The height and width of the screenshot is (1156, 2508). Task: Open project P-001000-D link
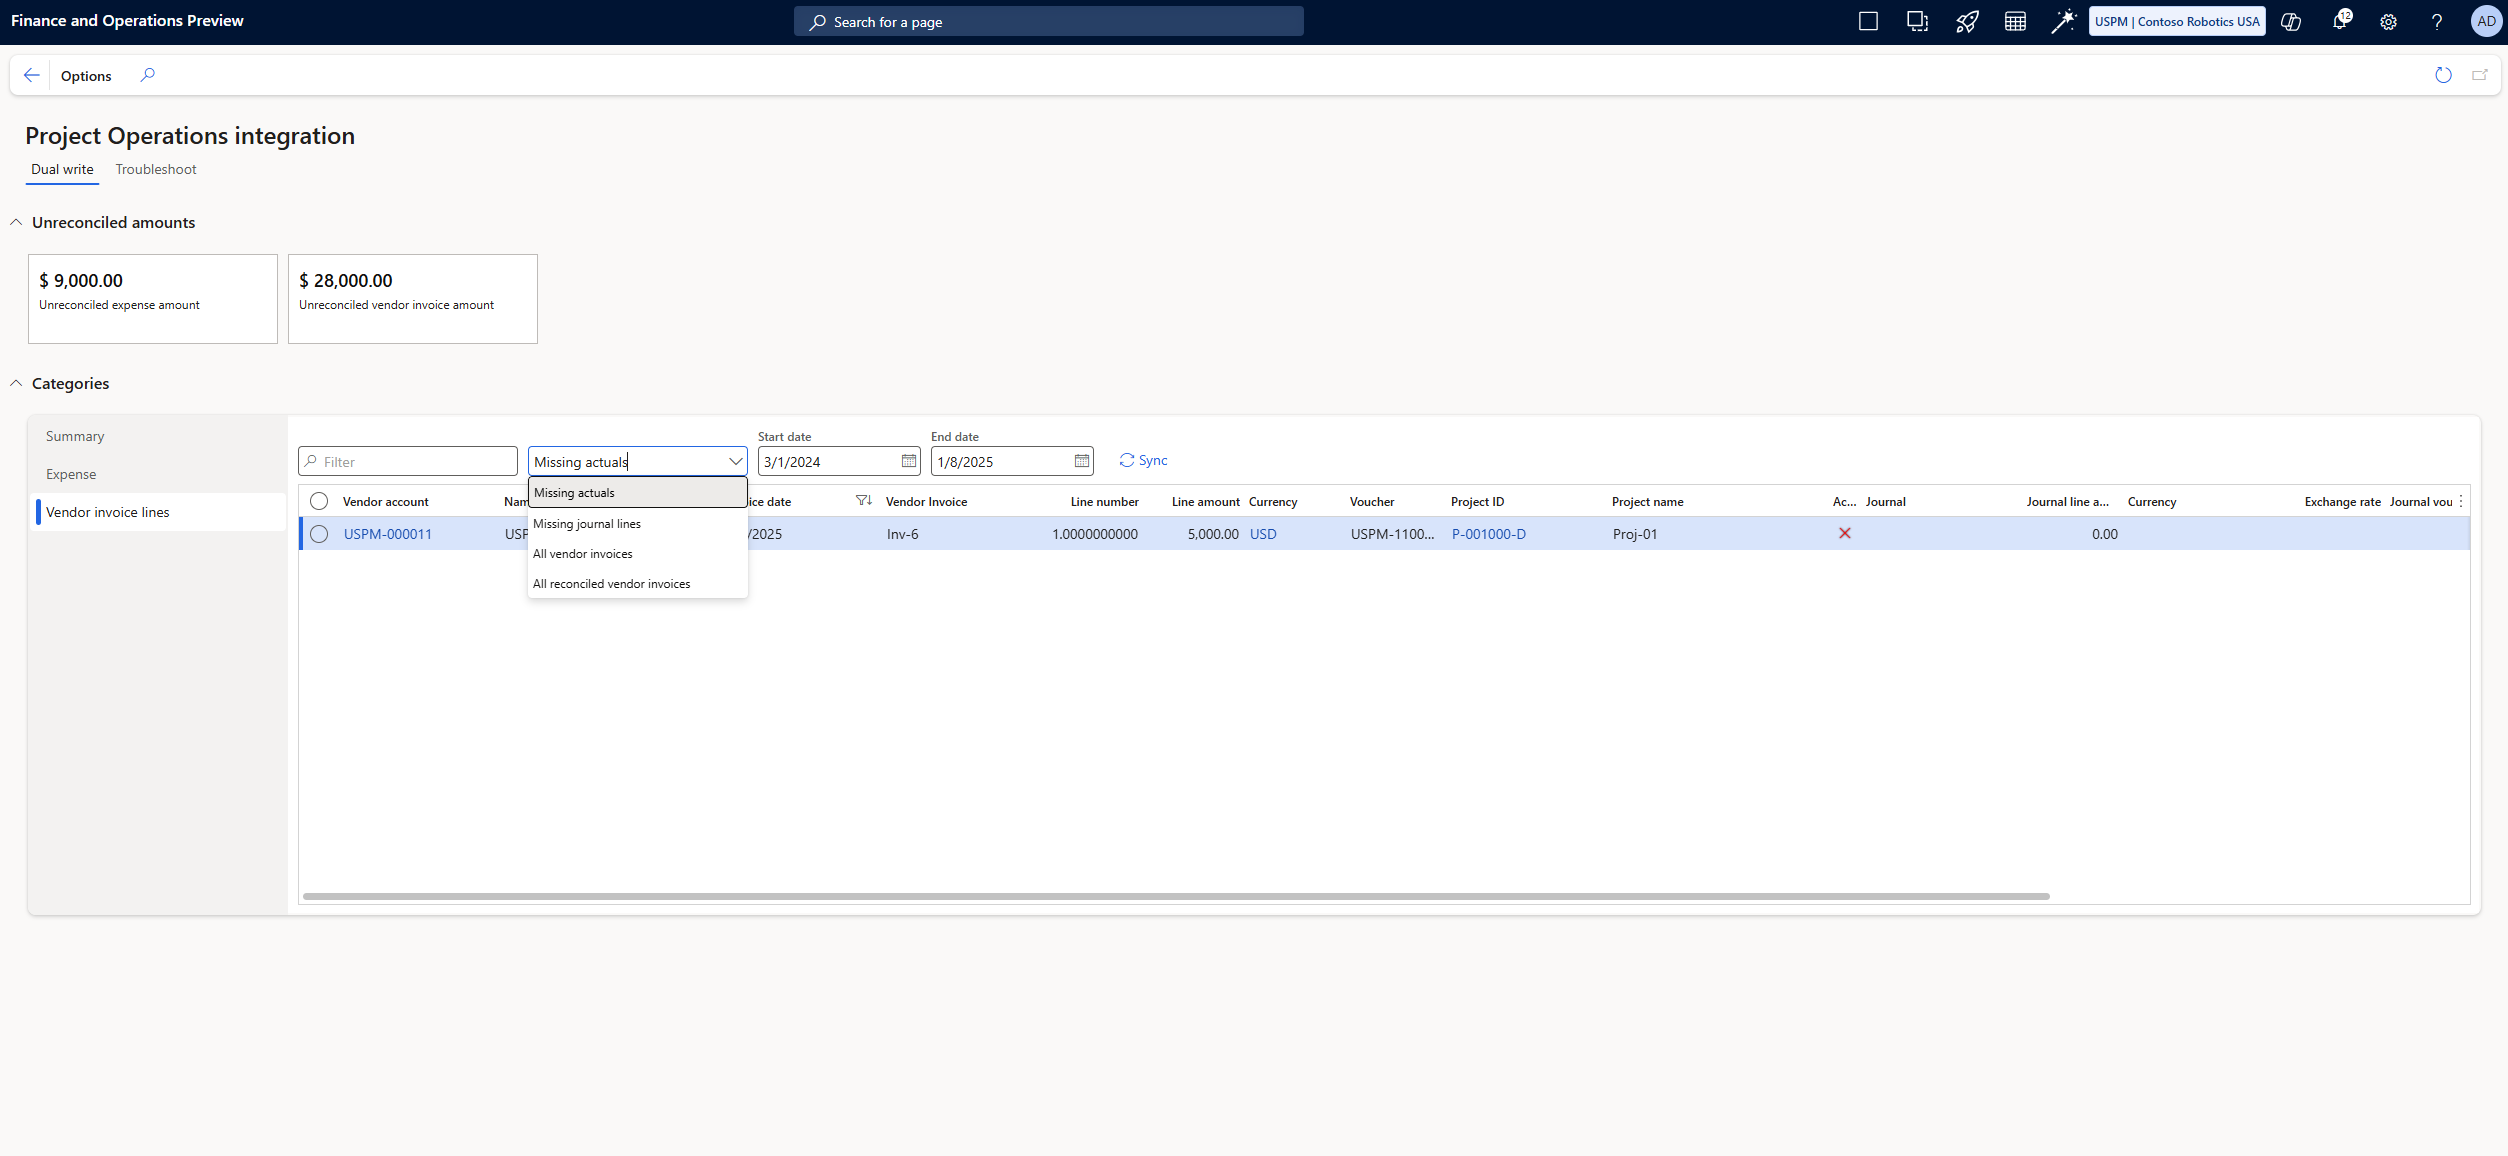pos(1489,534)
